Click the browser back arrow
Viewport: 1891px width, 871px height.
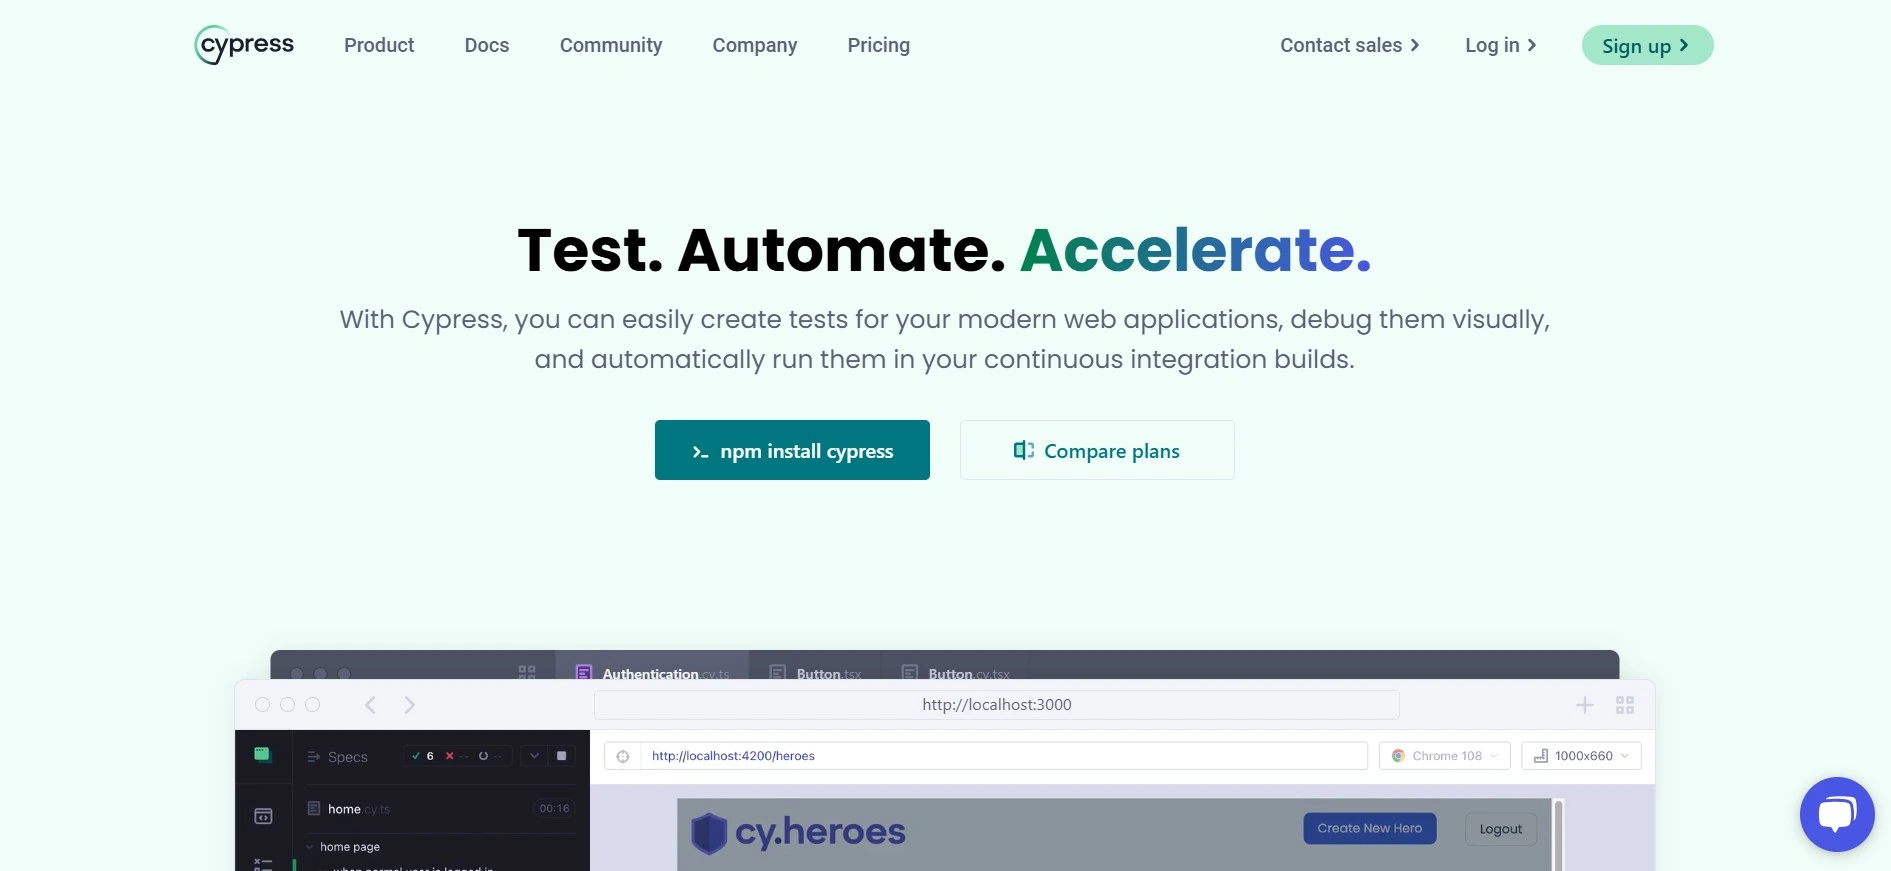(370, 705)
